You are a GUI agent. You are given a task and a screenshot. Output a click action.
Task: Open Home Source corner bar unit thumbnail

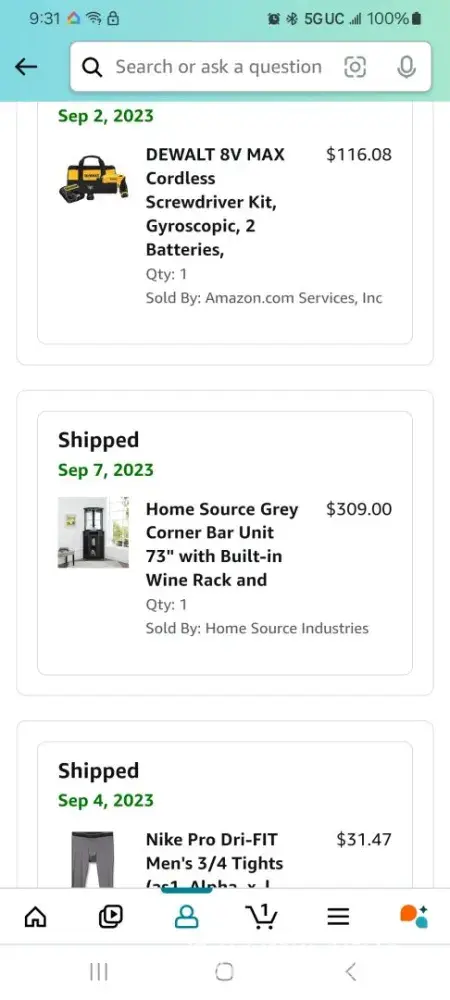click(x=93, y=533)
